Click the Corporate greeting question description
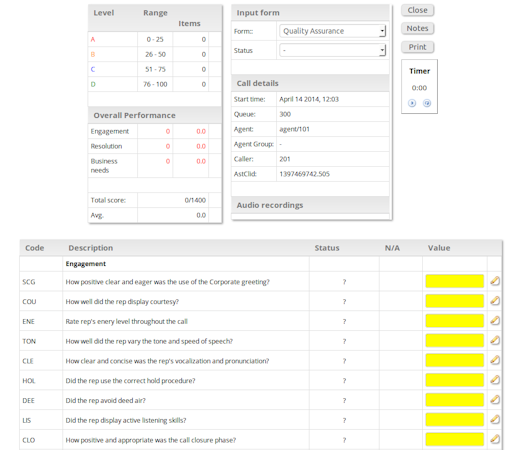Viewport: 518px width, 450px height. click(167, 282)
